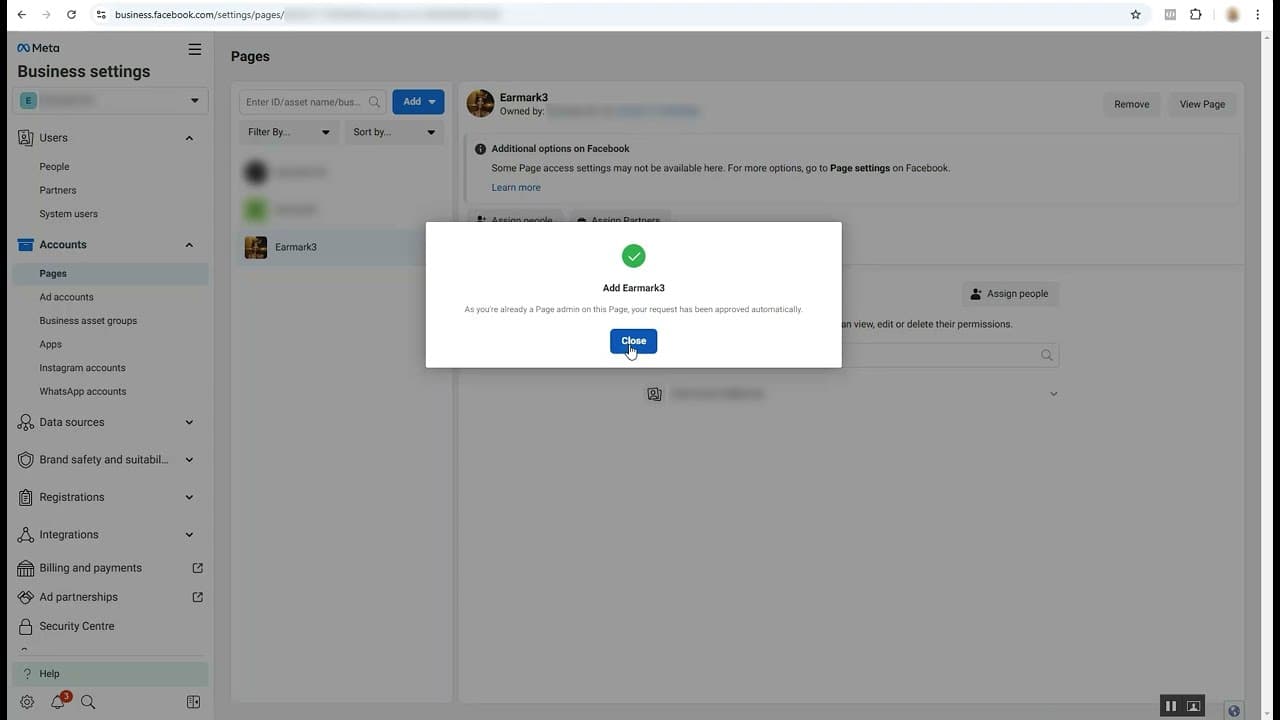Click the Brand safety shield icon
The width and height of the screenshot is (1280, 720).
tap(25, 460)
